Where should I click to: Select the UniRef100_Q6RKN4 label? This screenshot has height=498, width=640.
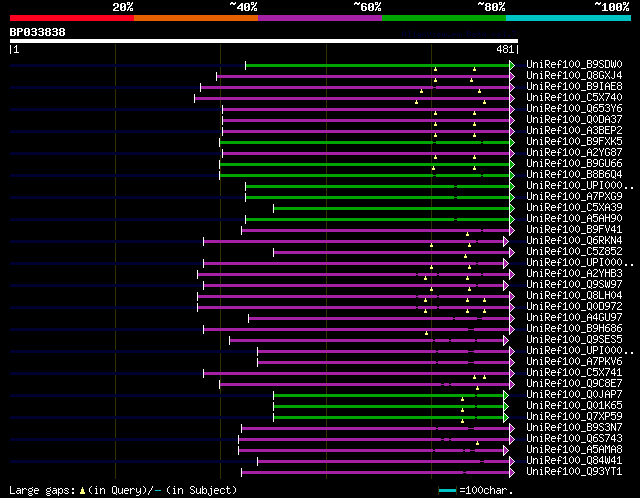coord(574,241)
